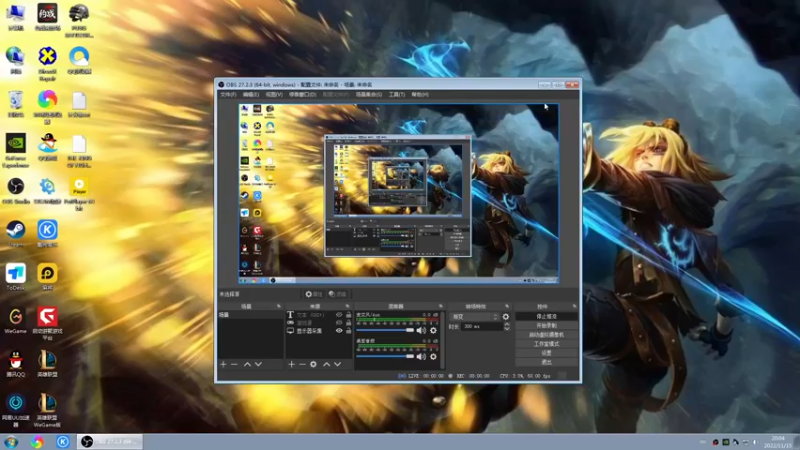Toggle visibility eye of the game capture source

339,323
